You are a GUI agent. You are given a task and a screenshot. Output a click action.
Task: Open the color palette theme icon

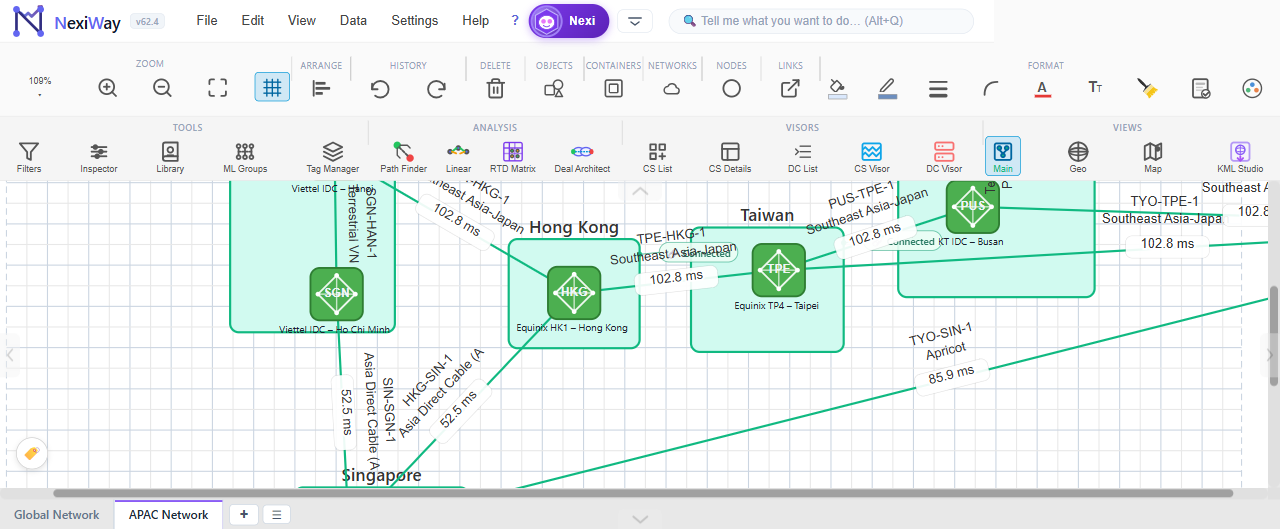[1252, 88]
